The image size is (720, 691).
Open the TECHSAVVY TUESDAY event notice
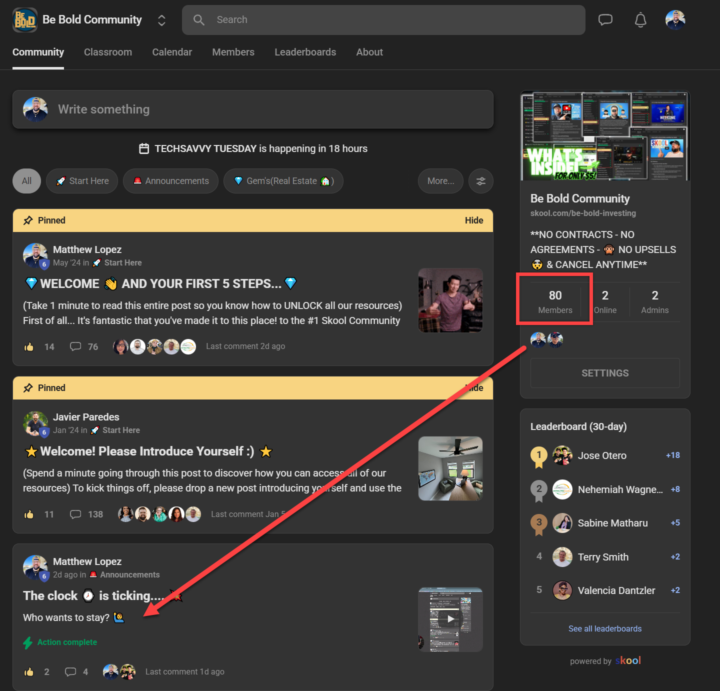[x=253, y=149]
